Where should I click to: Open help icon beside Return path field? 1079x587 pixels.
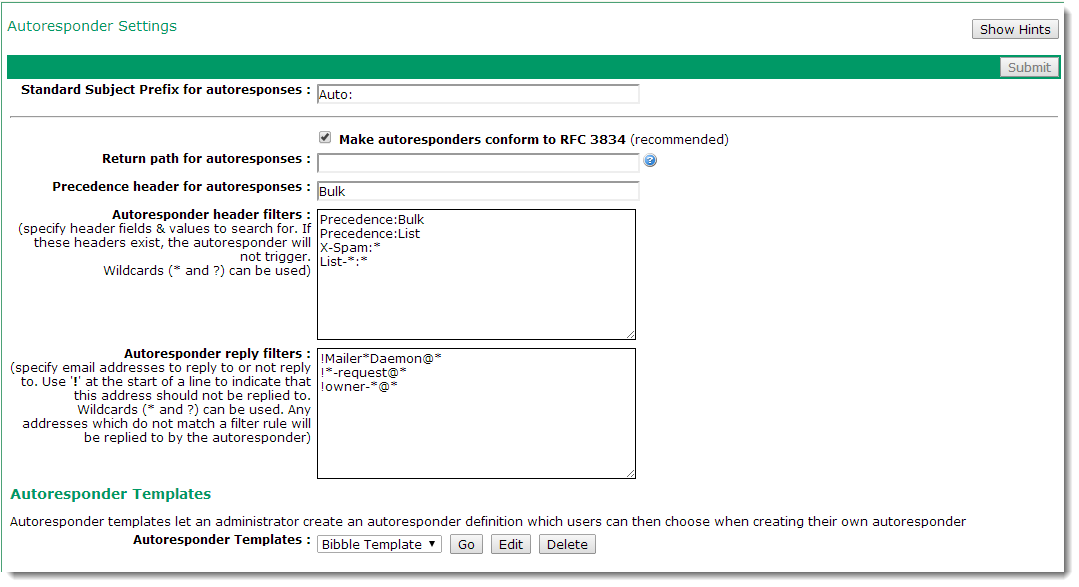pos(650,161)
